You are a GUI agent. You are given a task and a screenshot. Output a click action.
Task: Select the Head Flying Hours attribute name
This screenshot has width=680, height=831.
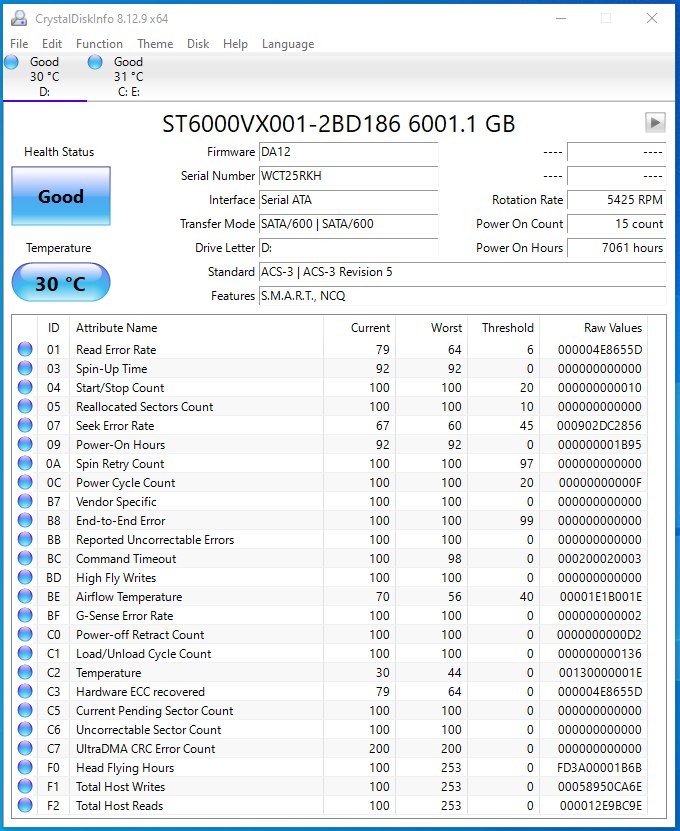125,767
